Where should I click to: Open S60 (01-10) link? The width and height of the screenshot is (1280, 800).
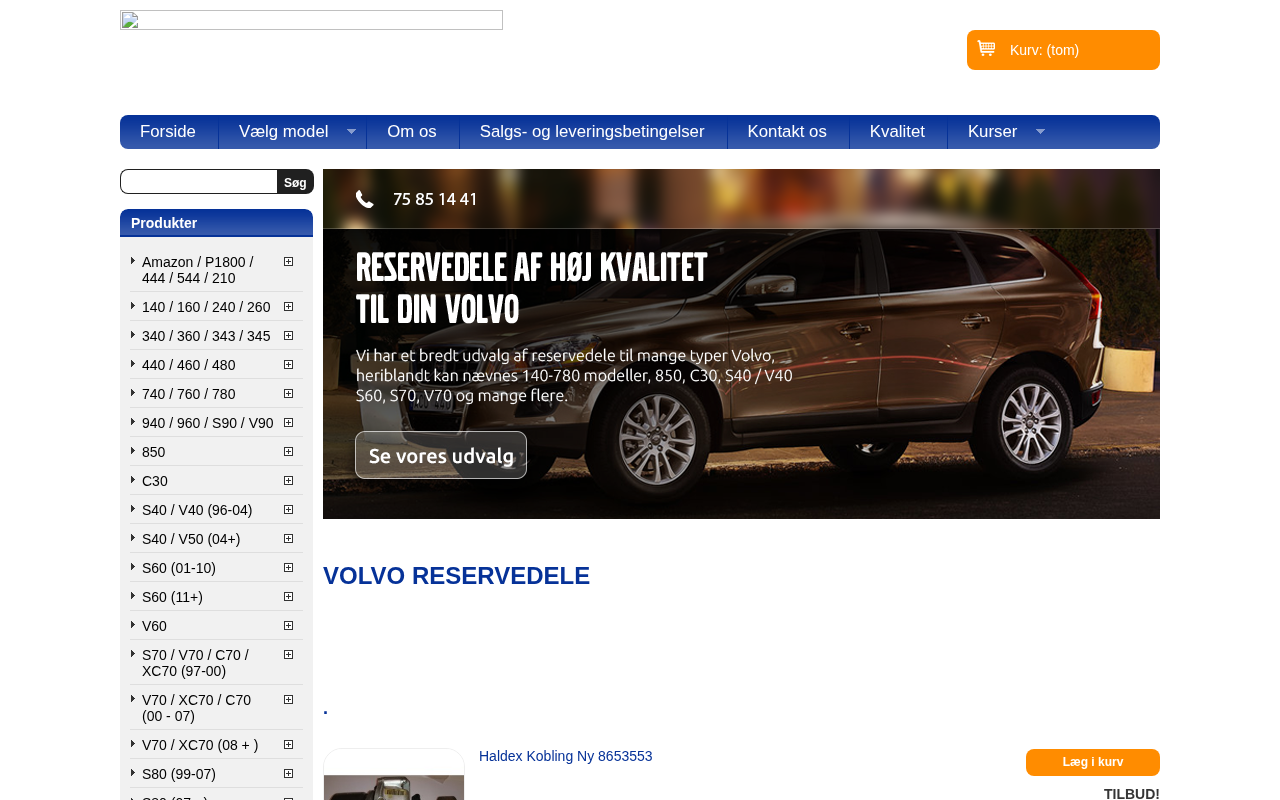179,568
